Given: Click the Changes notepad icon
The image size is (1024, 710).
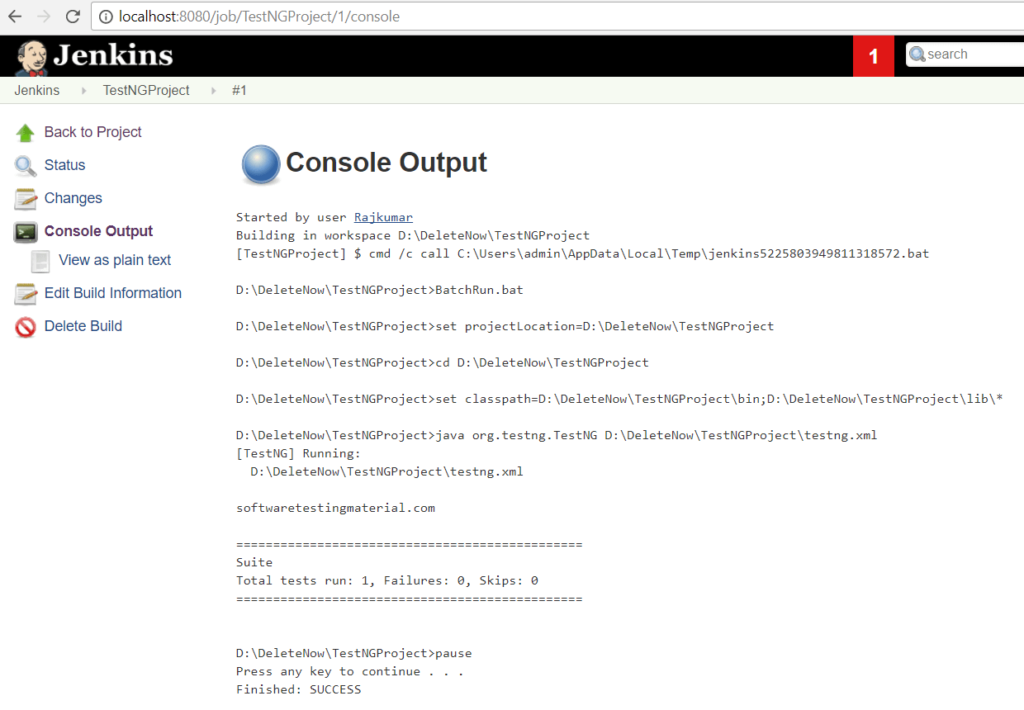Looking at the screenshot, I should 27,198.
